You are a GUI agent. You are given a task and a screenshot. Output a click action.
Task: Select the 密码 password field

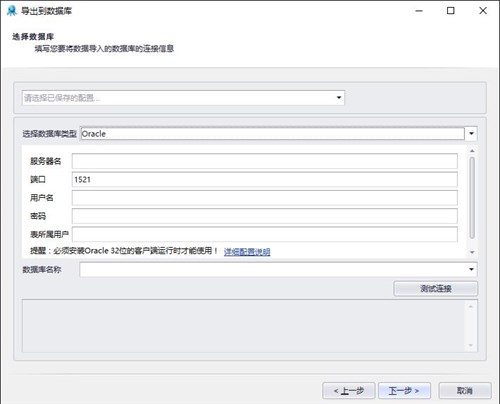(265, 216)
